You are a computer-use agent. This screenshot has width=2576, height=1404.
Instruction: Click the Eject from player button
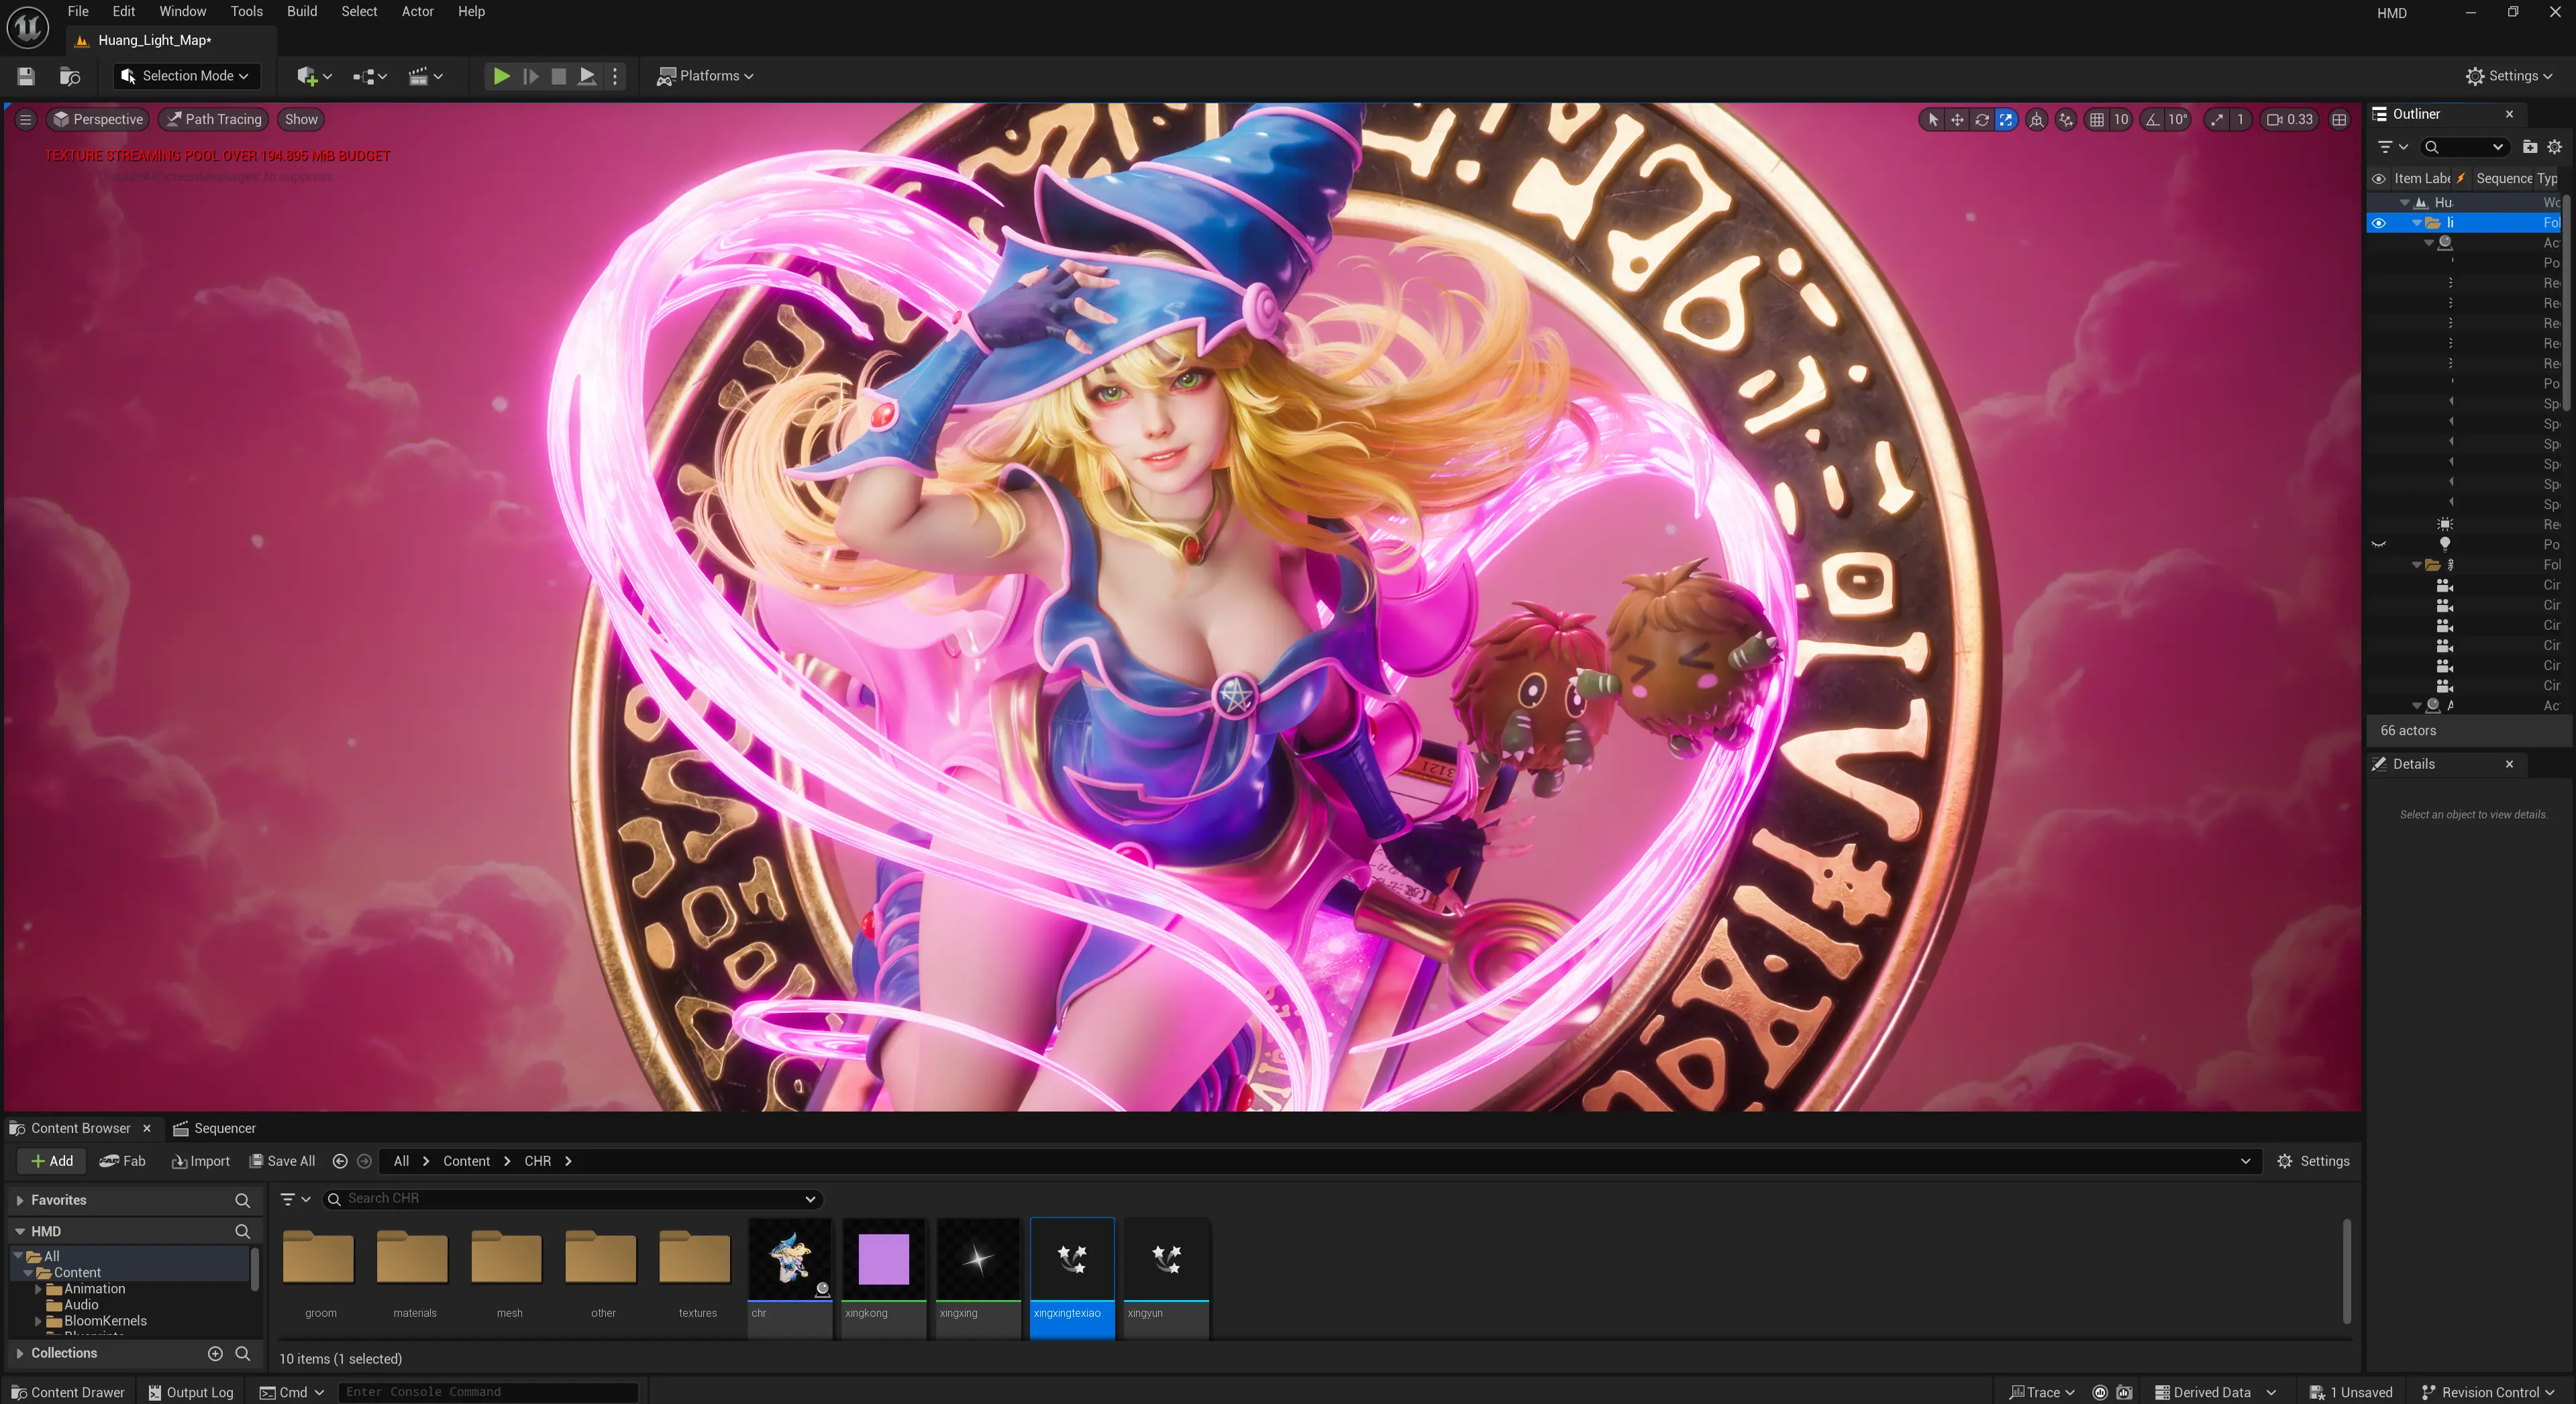pos(588,76)
